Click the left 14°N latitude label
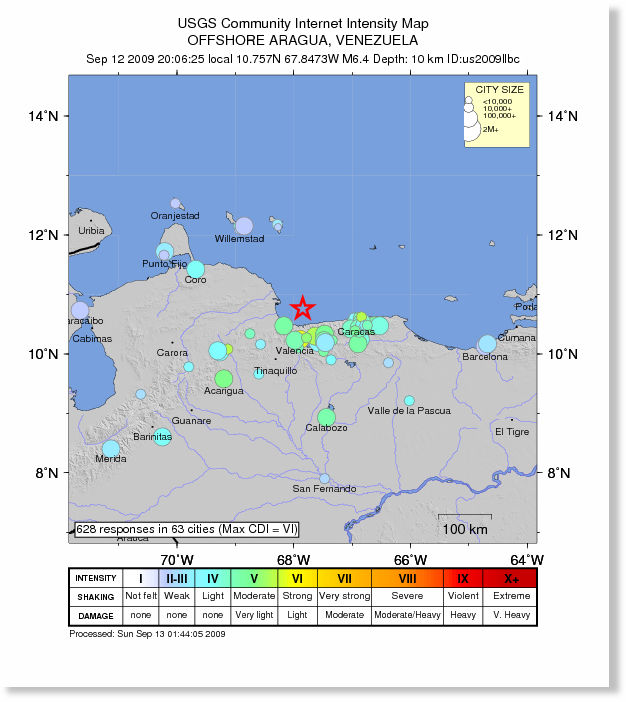Screen dimensions: 626x702 pyautogui.click(x=43, y=116)
